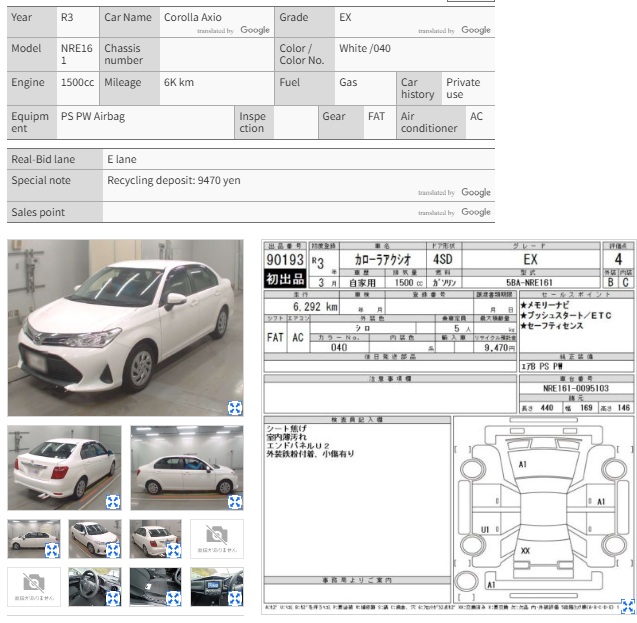Open the rear-view Corolla photo
The image size is (637, 623).
click(64, 467)
